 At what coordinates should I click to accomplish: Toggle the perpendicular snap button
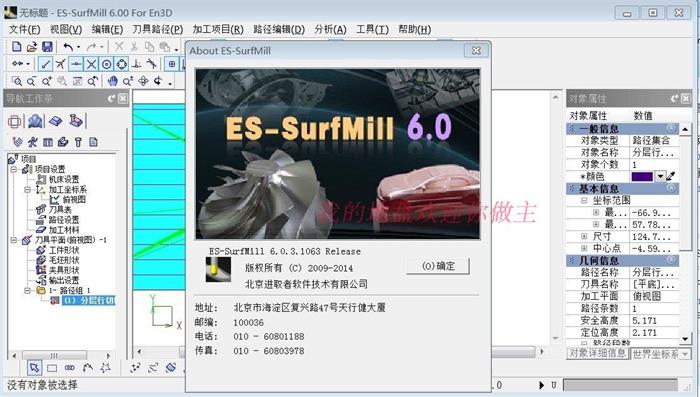coord(137,64)
